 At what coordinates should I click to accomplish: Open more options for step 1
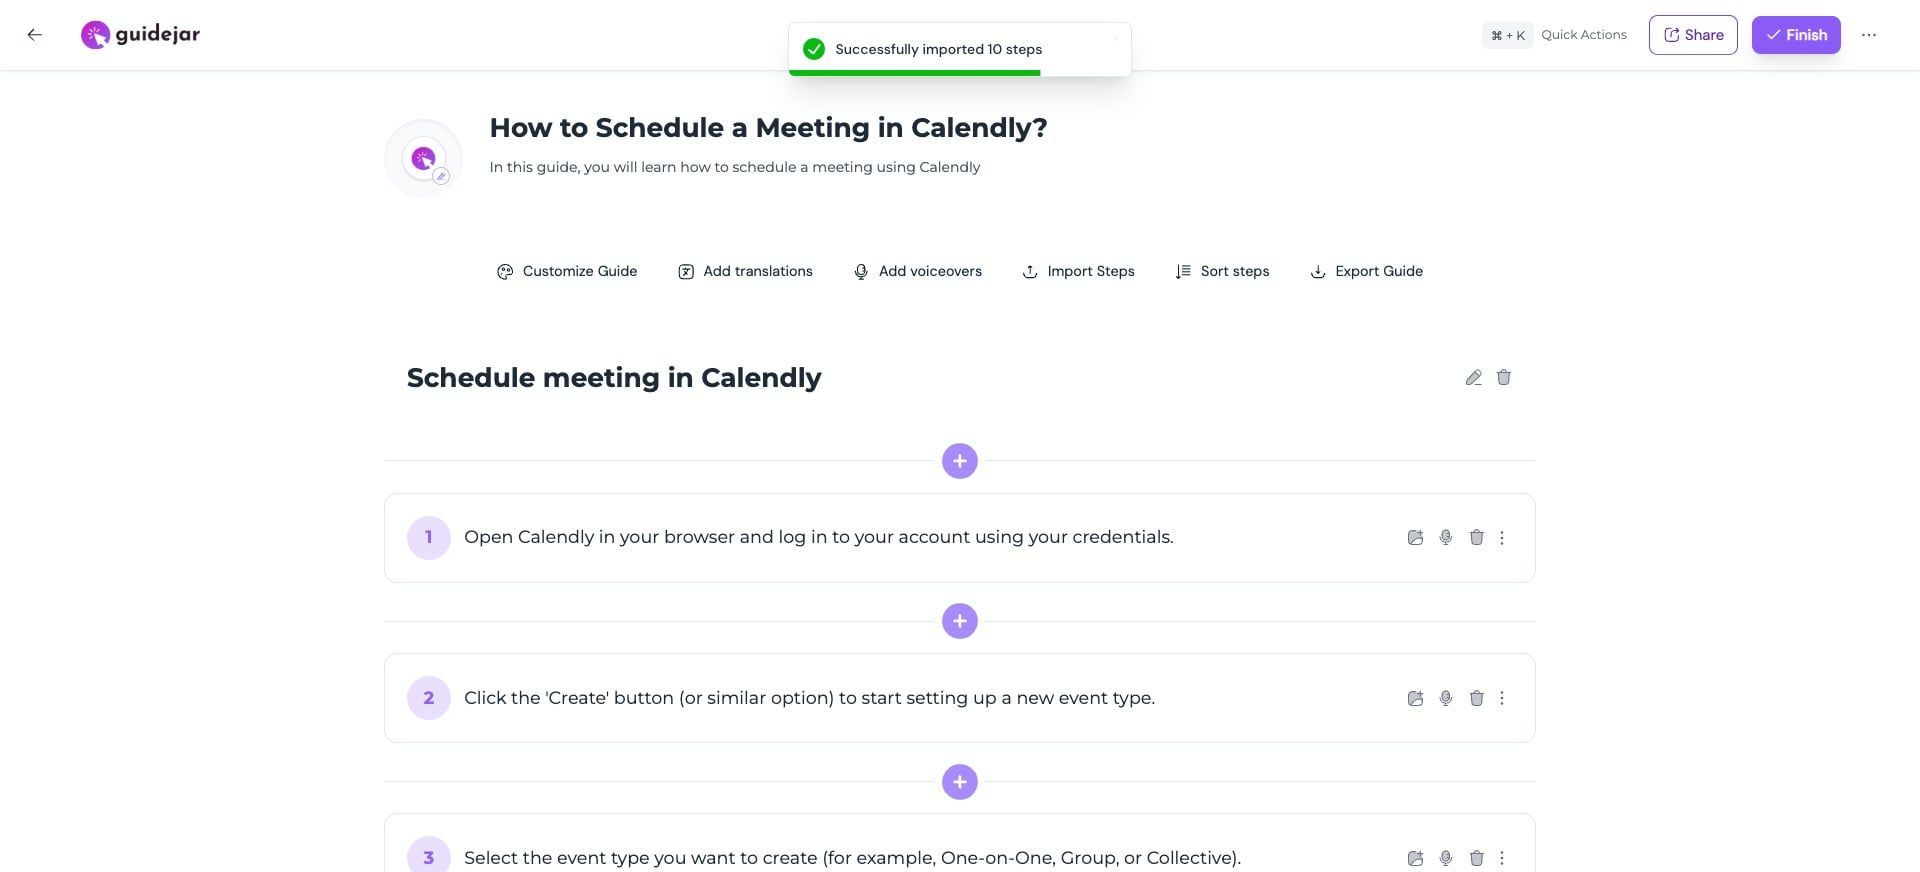pyautogui.click(x=1501, y=537)
